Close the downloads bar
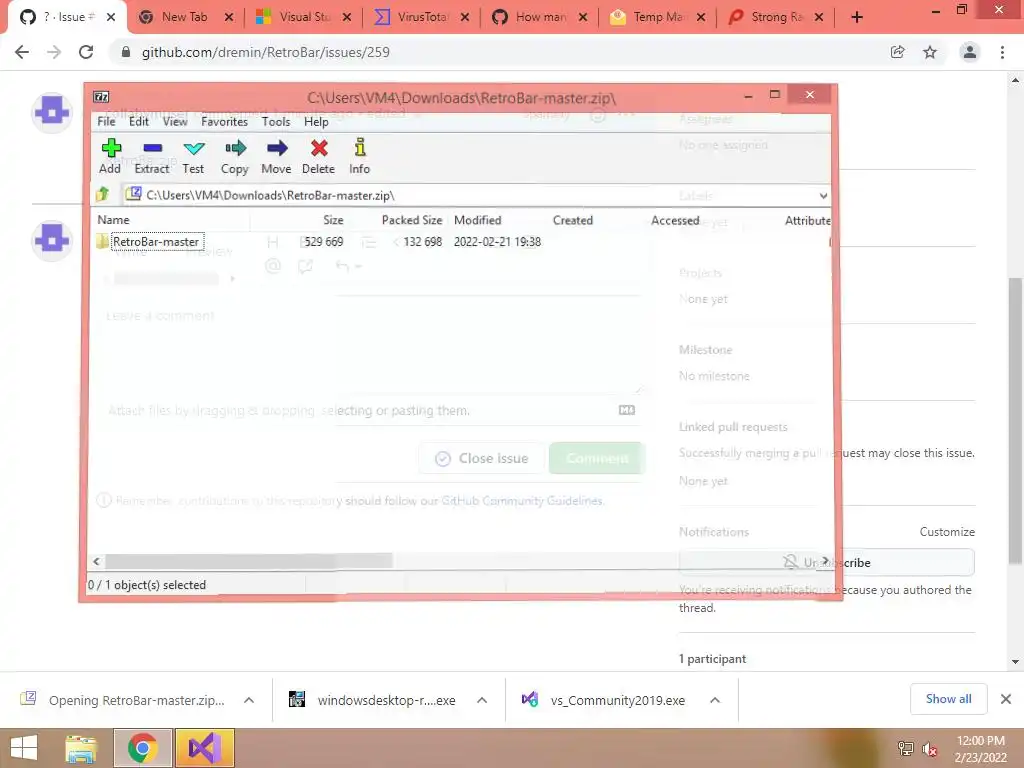Image resolution: width=1024 pixels, height=768 pixels. click(x=1006, y=699)
